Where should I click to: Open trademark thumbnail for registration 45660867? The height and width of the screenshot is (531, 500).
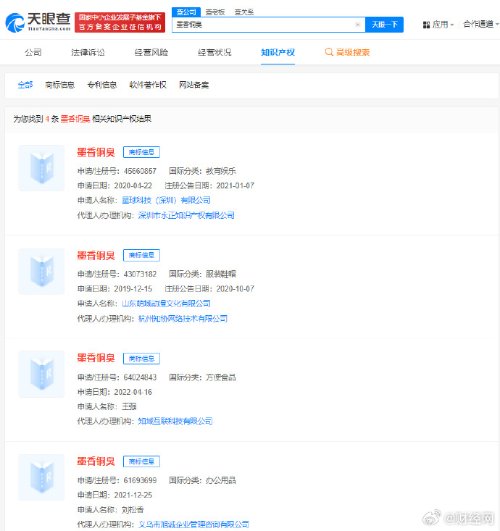(x=41, y=168)
